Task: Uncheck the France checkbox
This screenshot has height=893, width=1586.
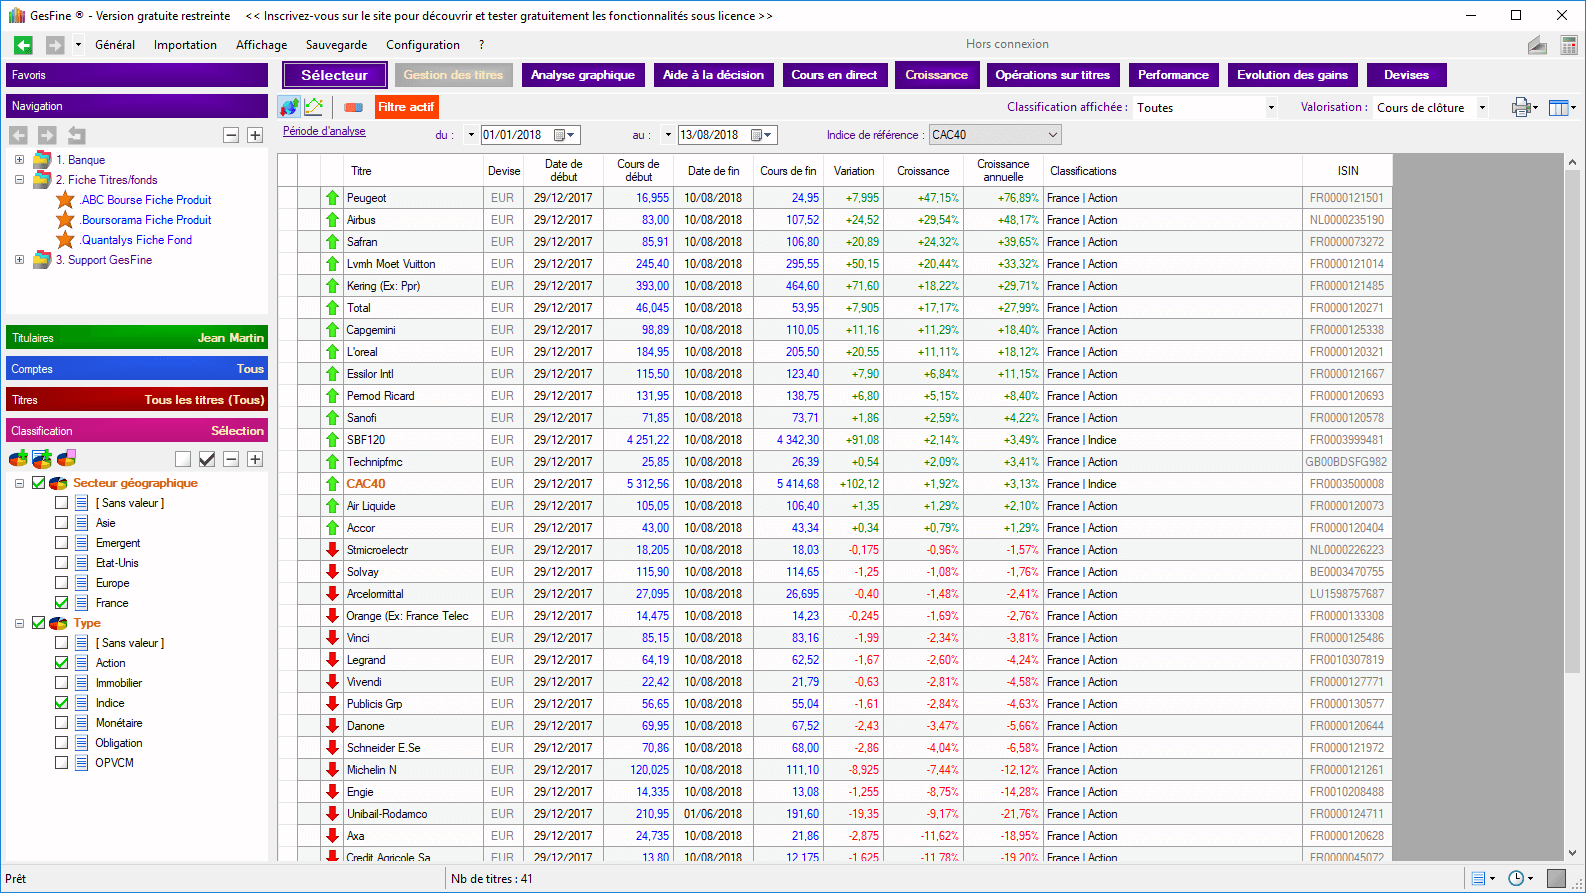Action: coord(62,603)
